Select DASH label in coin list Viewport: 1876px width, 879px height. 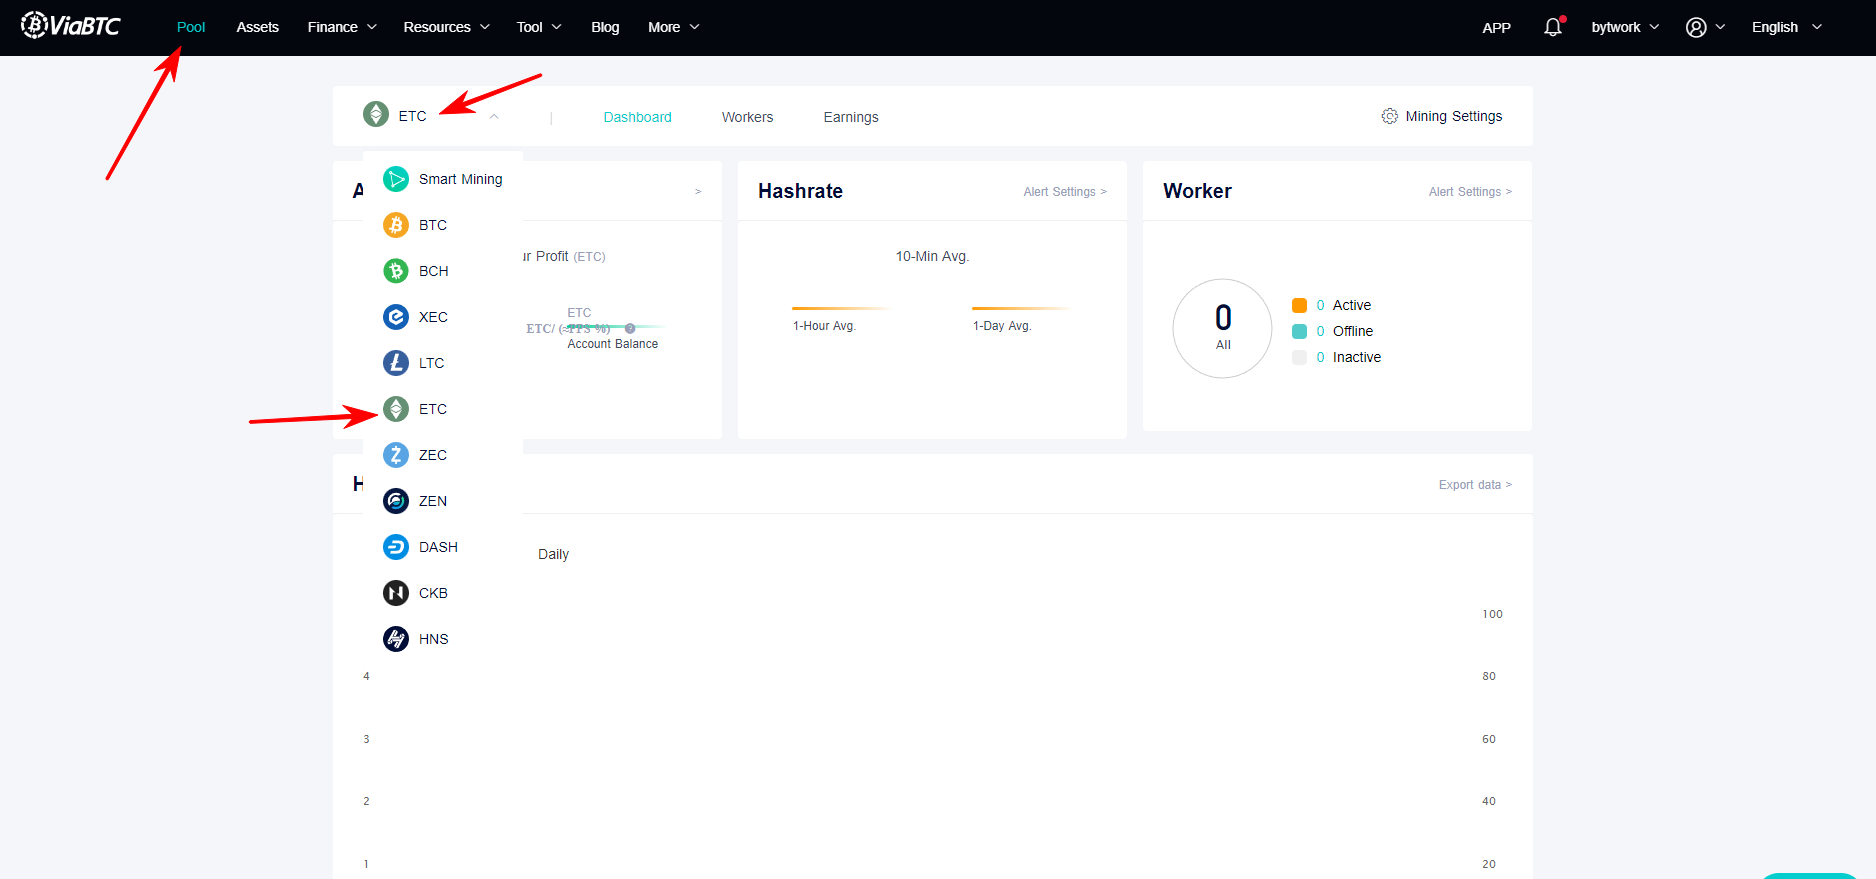click(438, 547)
